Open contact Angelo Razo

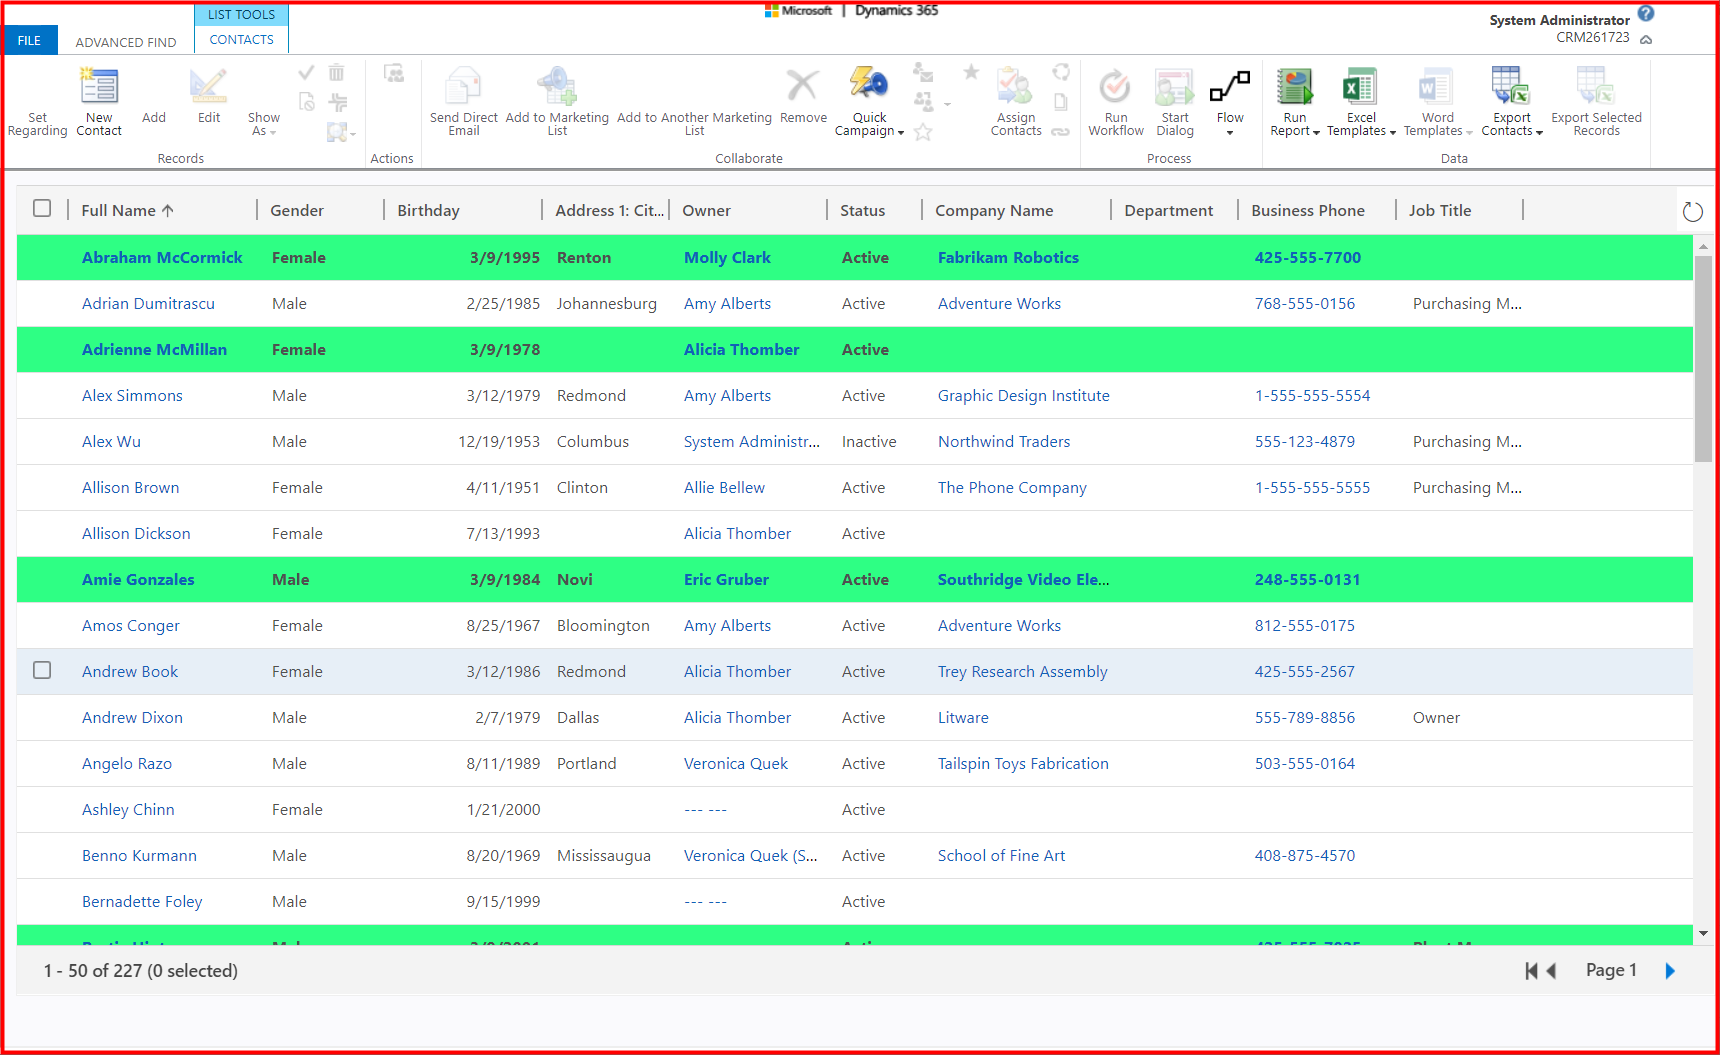tap(127, 763)
